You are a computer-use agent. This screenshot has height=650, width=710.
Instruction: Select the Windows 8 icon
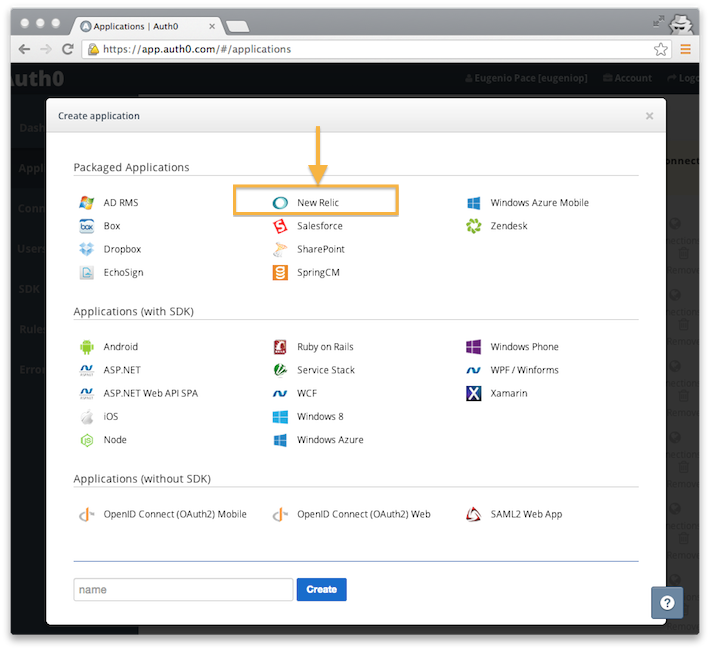280,416
